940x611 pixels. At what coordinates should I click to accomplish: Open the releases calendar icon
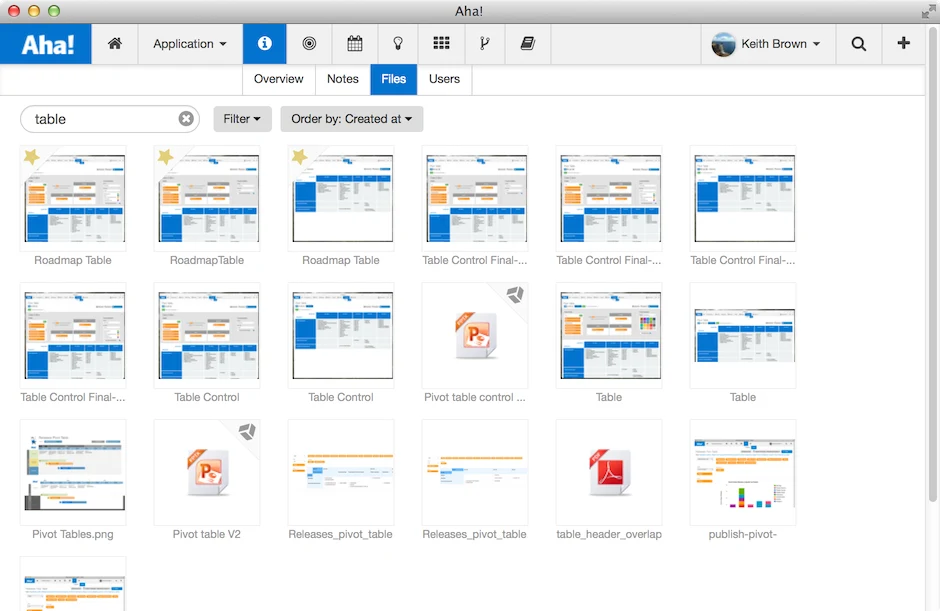click(355, 44)
